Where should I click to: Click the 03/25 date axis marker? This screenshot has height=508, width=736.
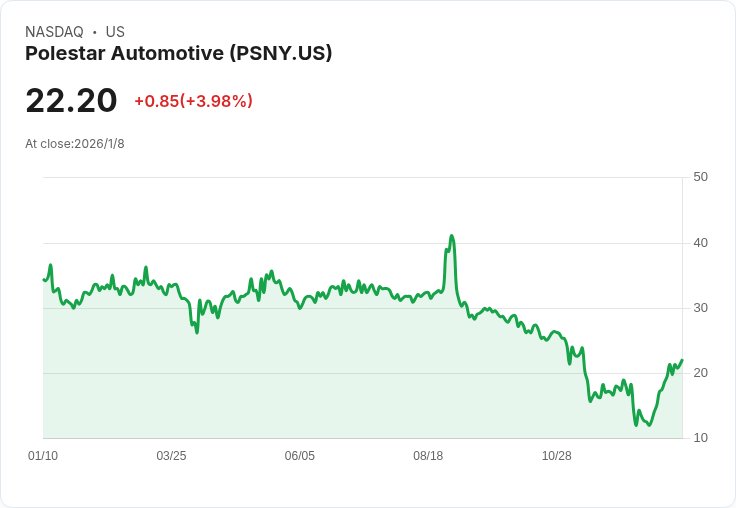click(171, 456)
